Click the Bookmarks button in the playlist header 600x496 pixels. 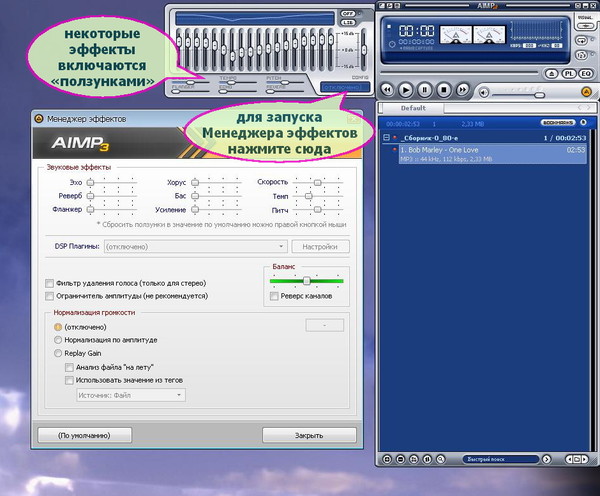(x=558, y=122)
